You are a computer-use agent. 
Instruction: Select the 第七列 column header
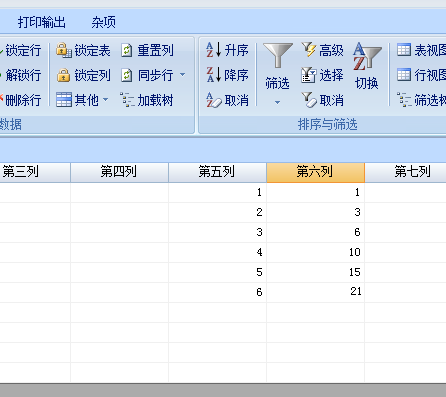coord(405,172)
